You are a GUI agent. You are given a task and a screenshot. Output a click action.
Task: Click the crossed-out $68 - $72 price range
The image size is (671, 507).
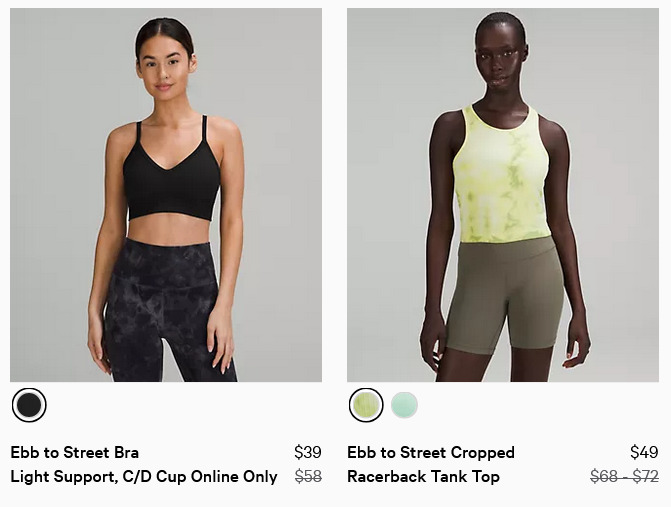(624, 477)
